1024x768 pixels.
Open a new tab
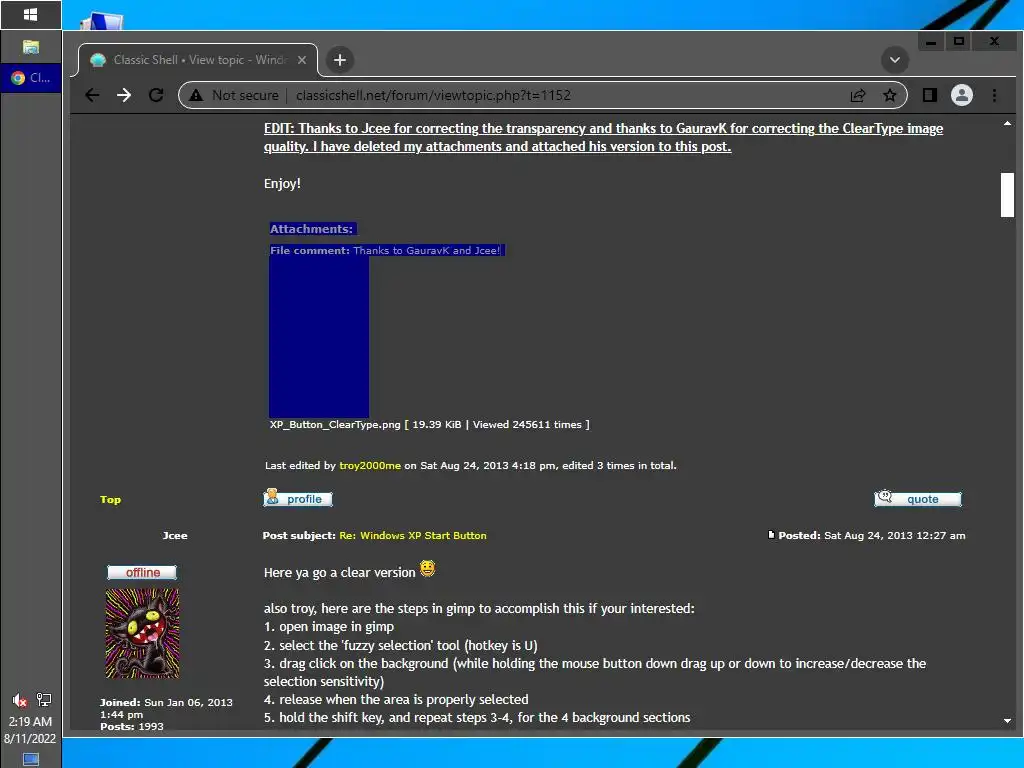pyautogui.click(x=340, y=60)
